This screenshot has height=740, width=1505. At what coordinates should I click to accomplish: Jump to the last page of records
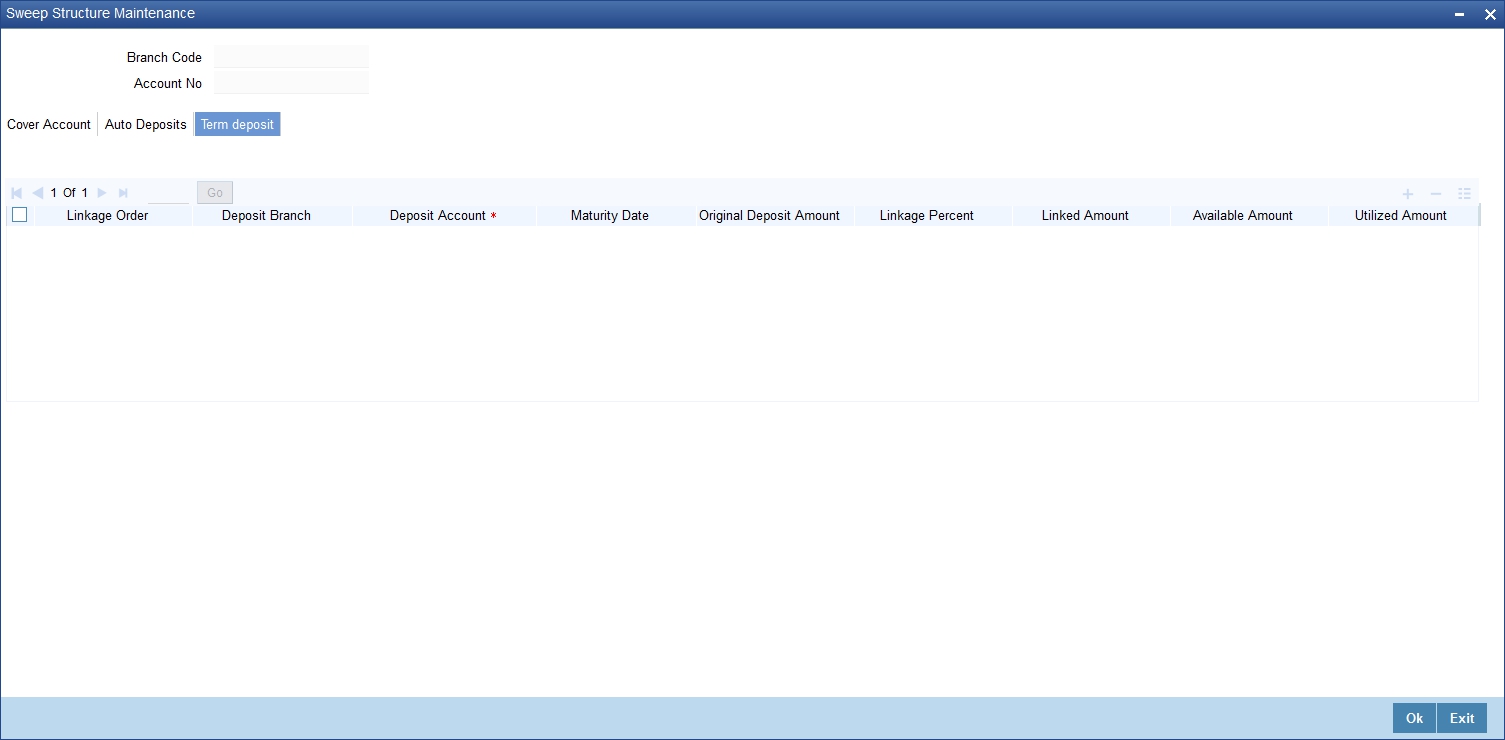(x=123, y=192)
